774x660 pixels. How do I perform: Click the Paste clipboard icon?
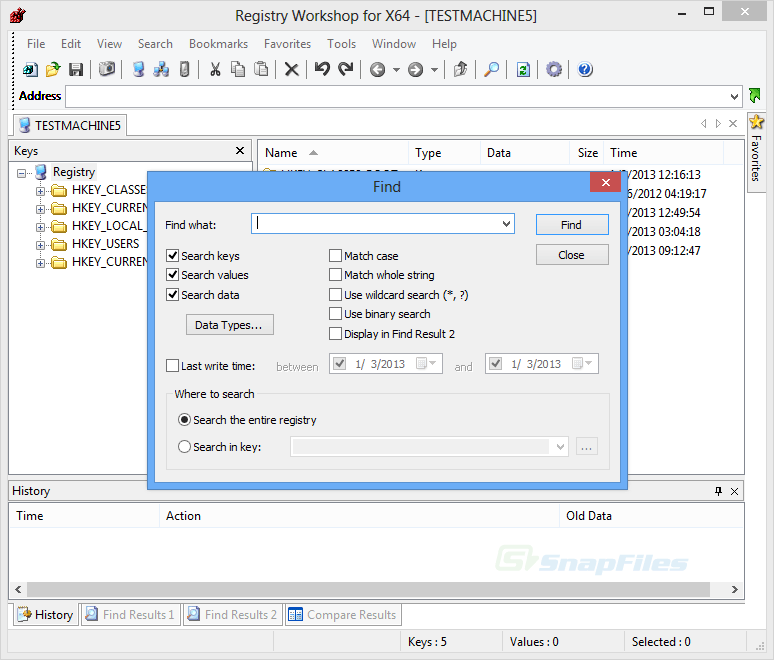(261, 69)
